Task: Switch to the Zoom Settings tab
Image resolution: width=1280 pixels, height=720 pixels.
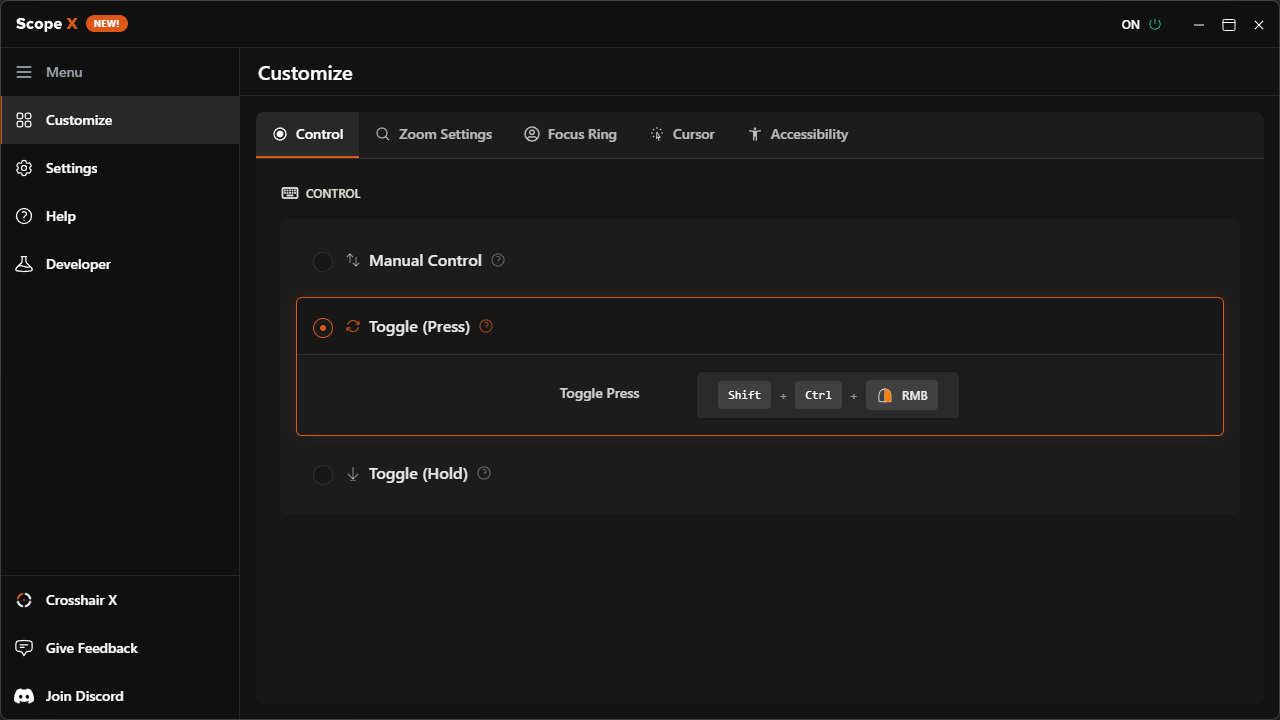Action: [x=434, y=133]
